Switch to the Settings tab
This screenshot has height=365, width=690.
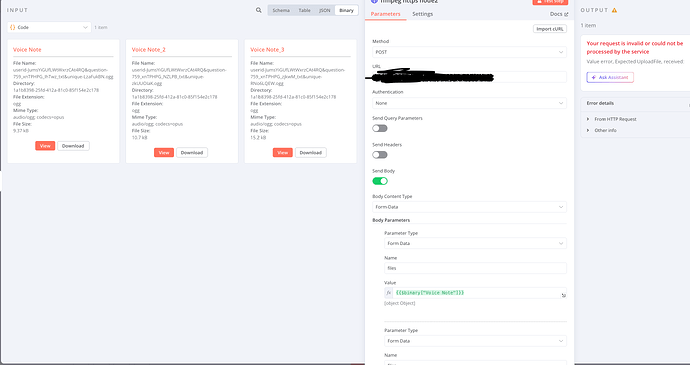click(422, 14)
